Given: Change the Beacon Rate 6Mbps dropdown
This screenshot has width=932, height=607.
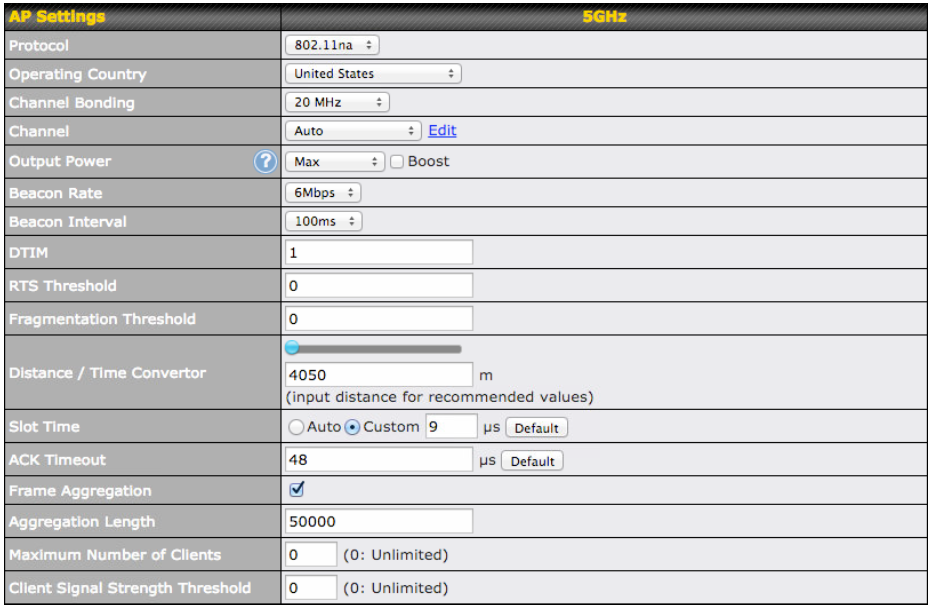Looking at the screenshot, I should 323,193.
